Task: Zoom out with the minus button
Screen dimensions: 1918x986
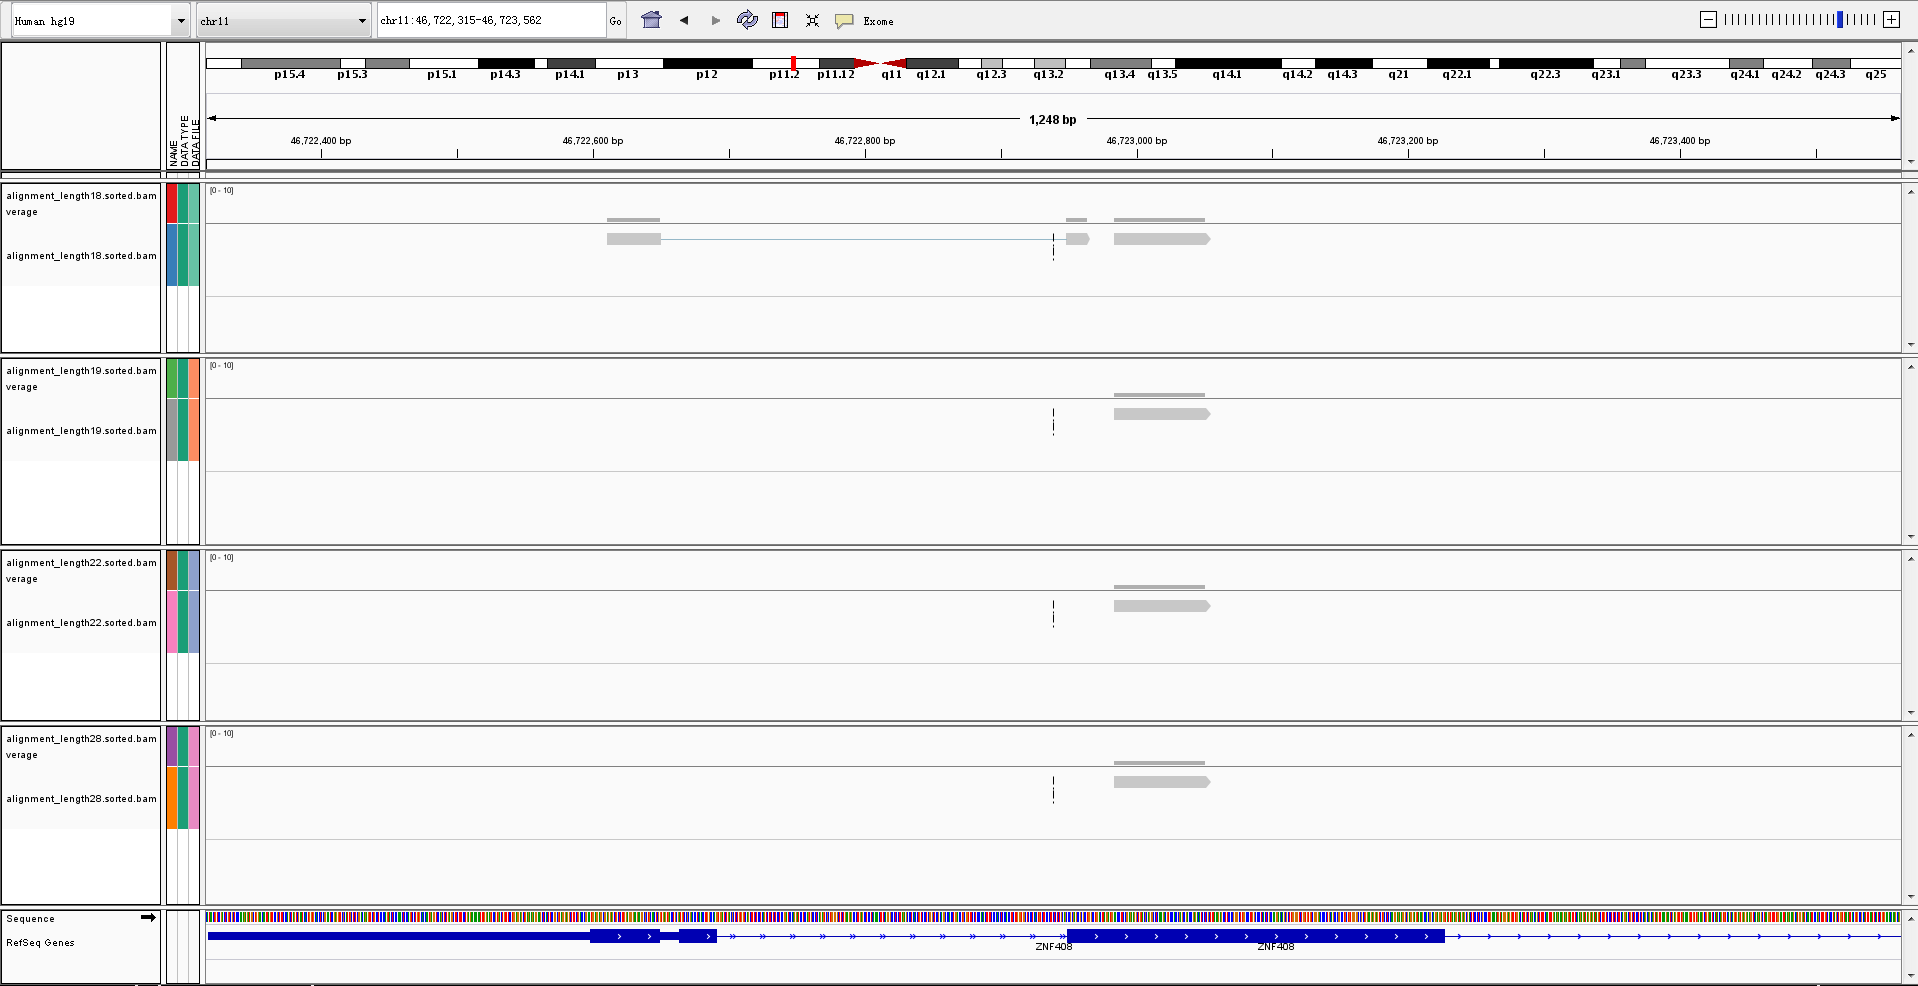Action: coord(1708,20)
